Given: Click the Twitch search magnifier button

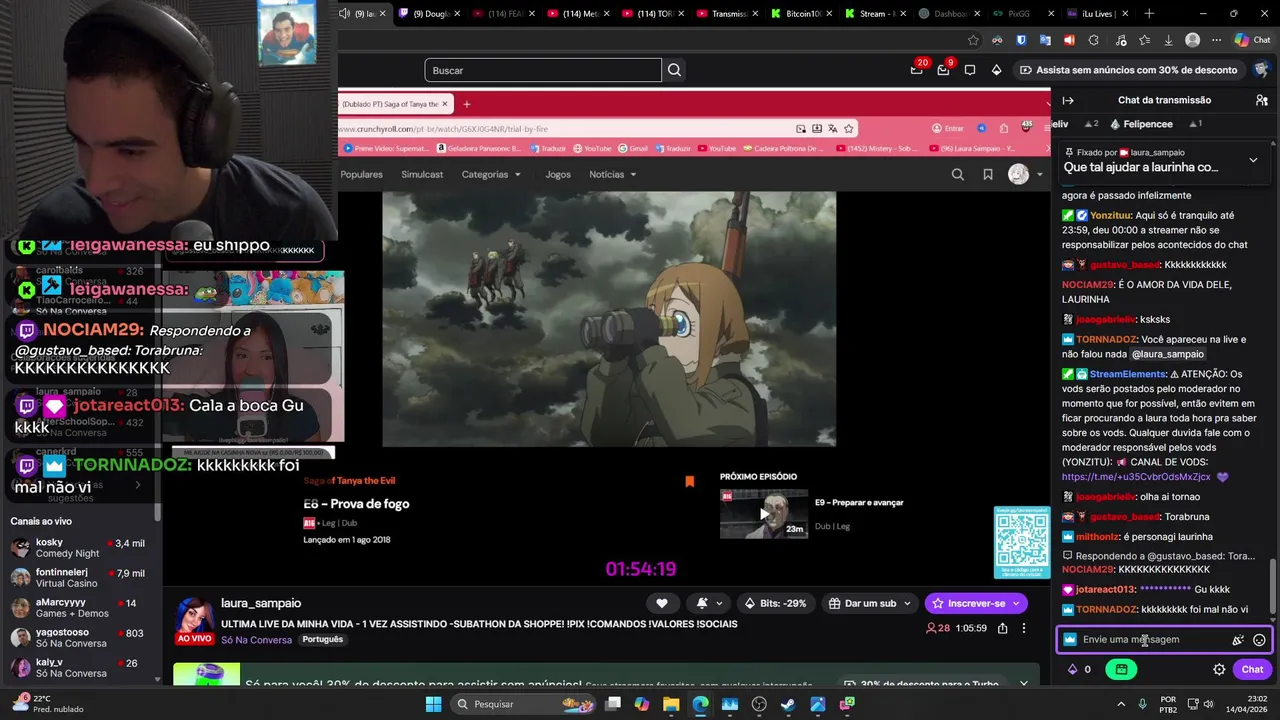Looking at the screenshot, I should coord(674,70).
